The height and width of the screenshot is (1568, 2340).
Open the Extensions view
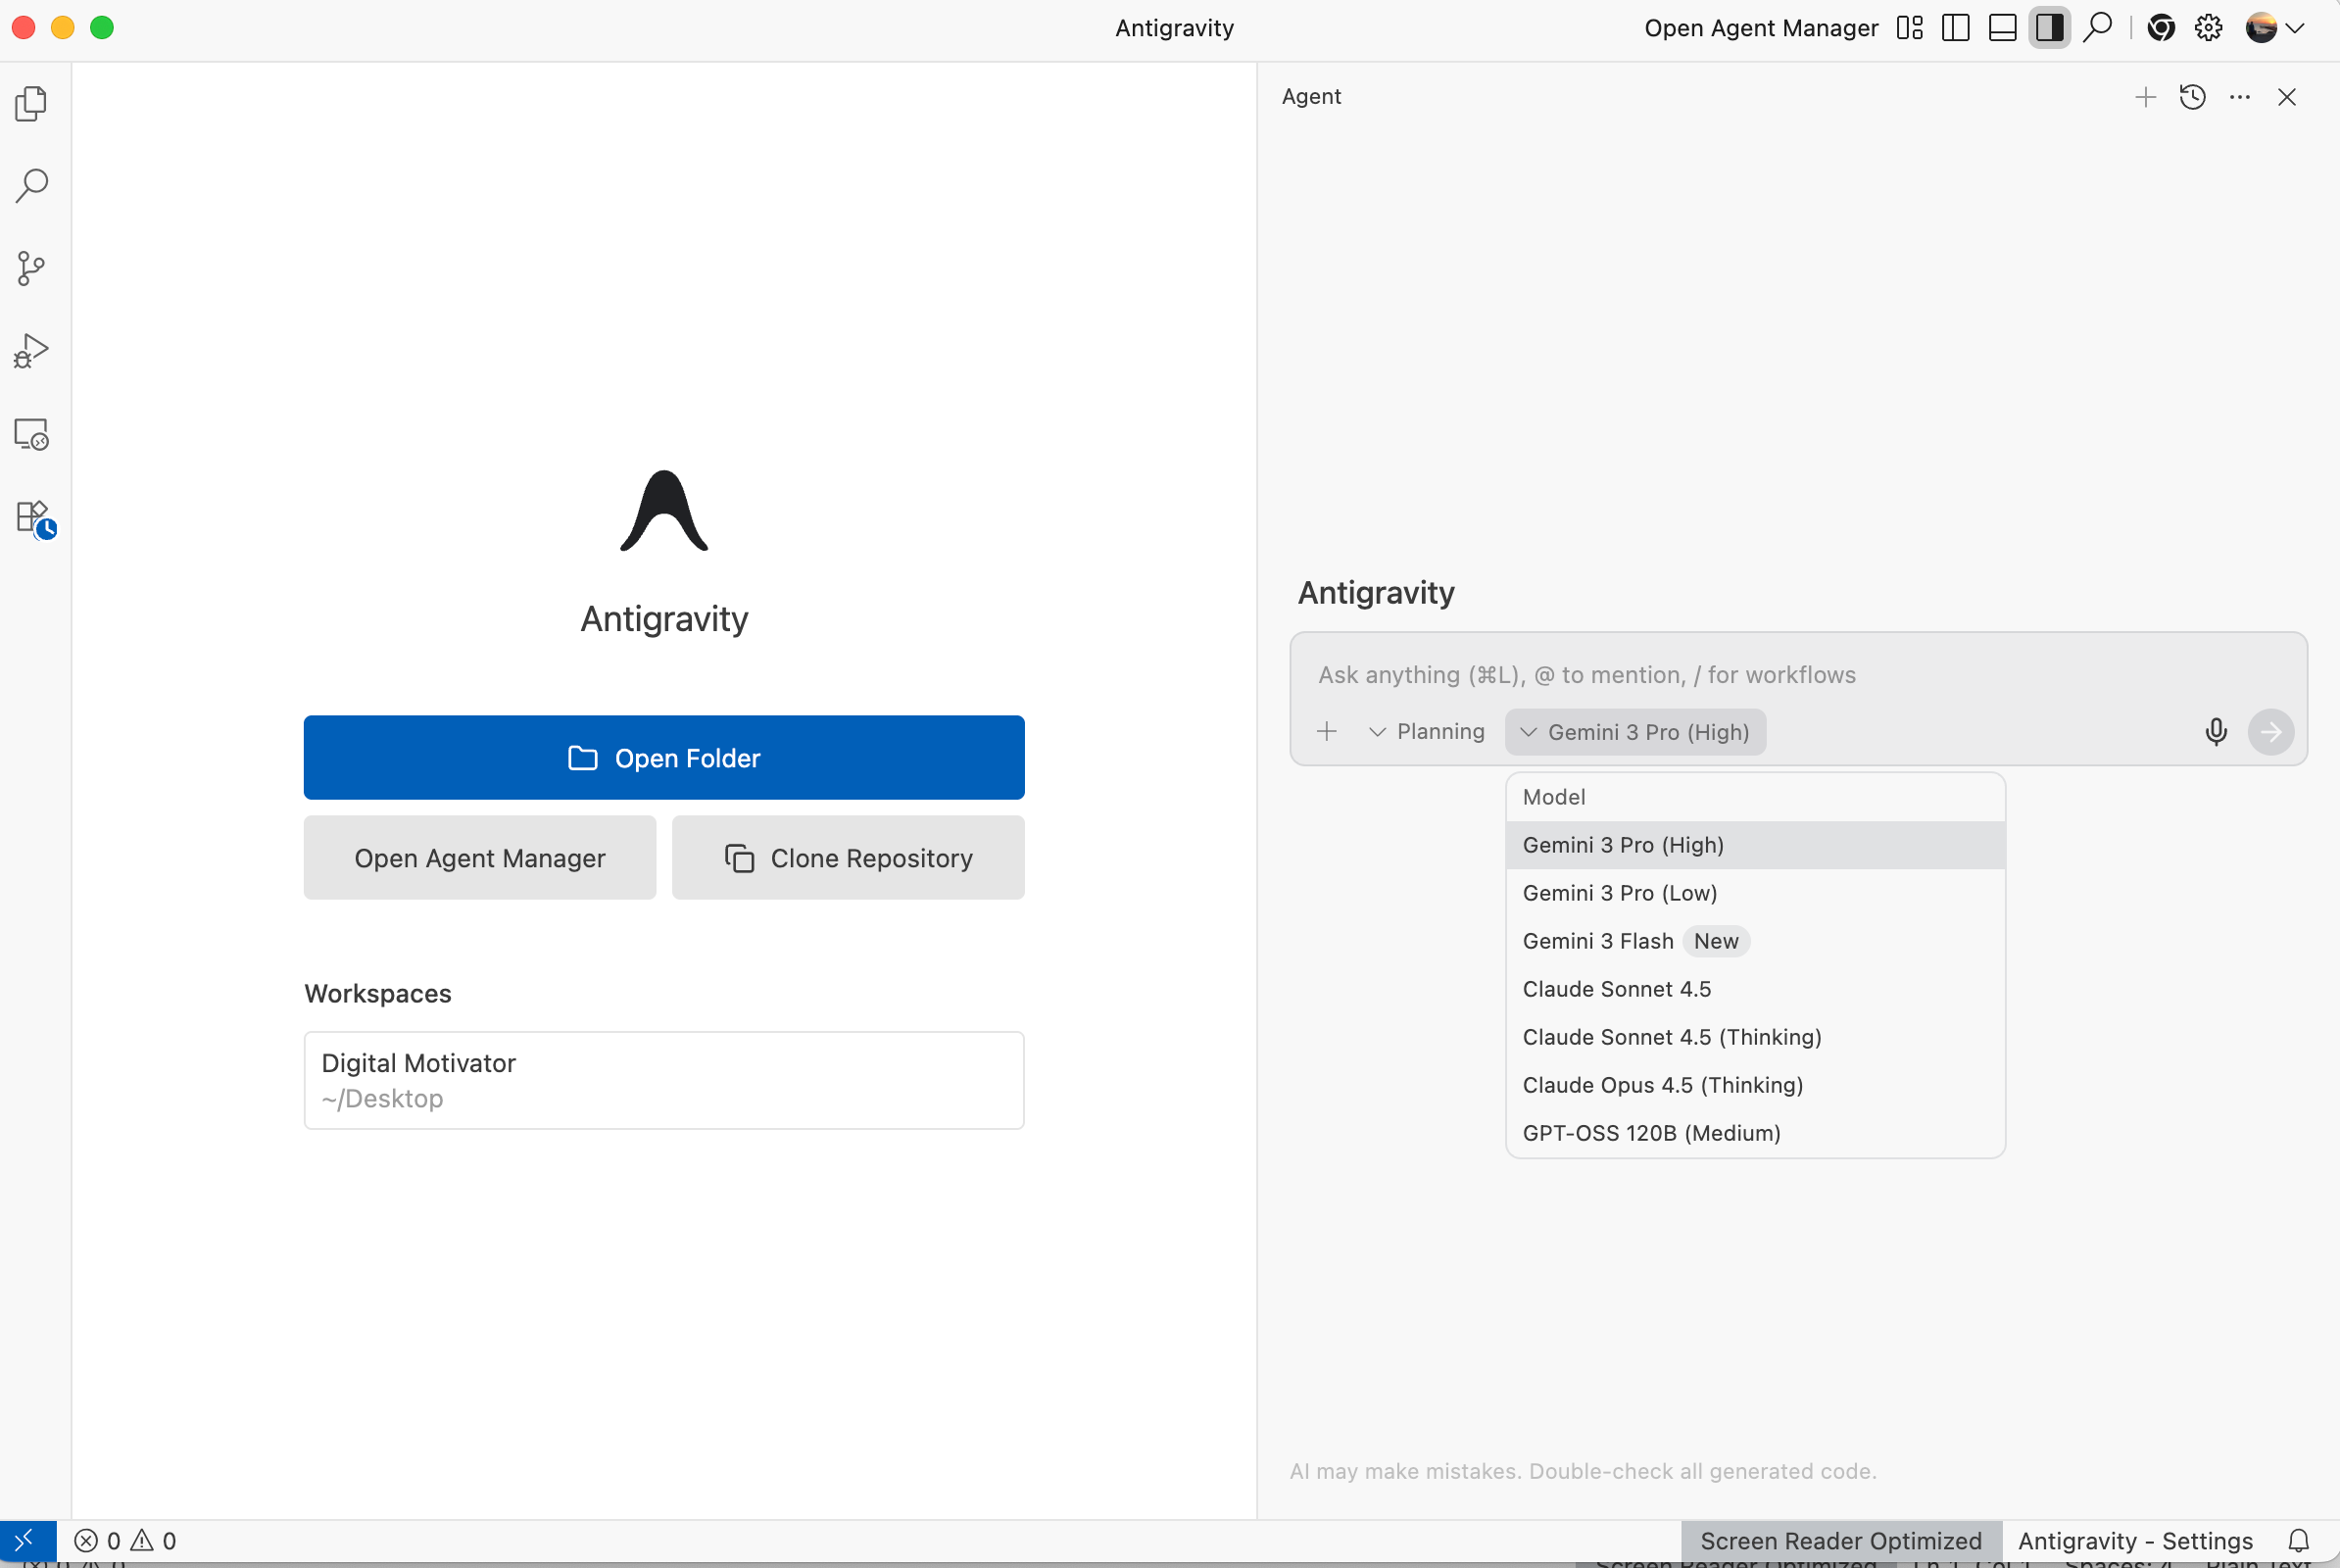coord(33,518)
